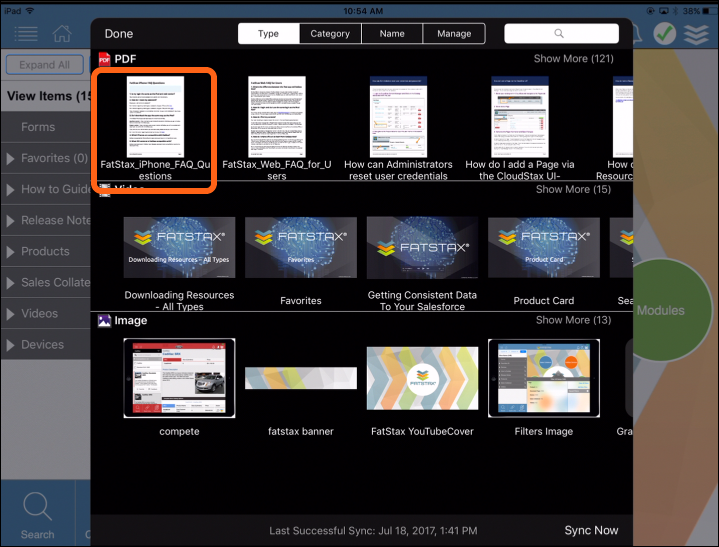719x547 pixels.
Task: Expand the Sales Collateral tree item
Action: (46, 282)
